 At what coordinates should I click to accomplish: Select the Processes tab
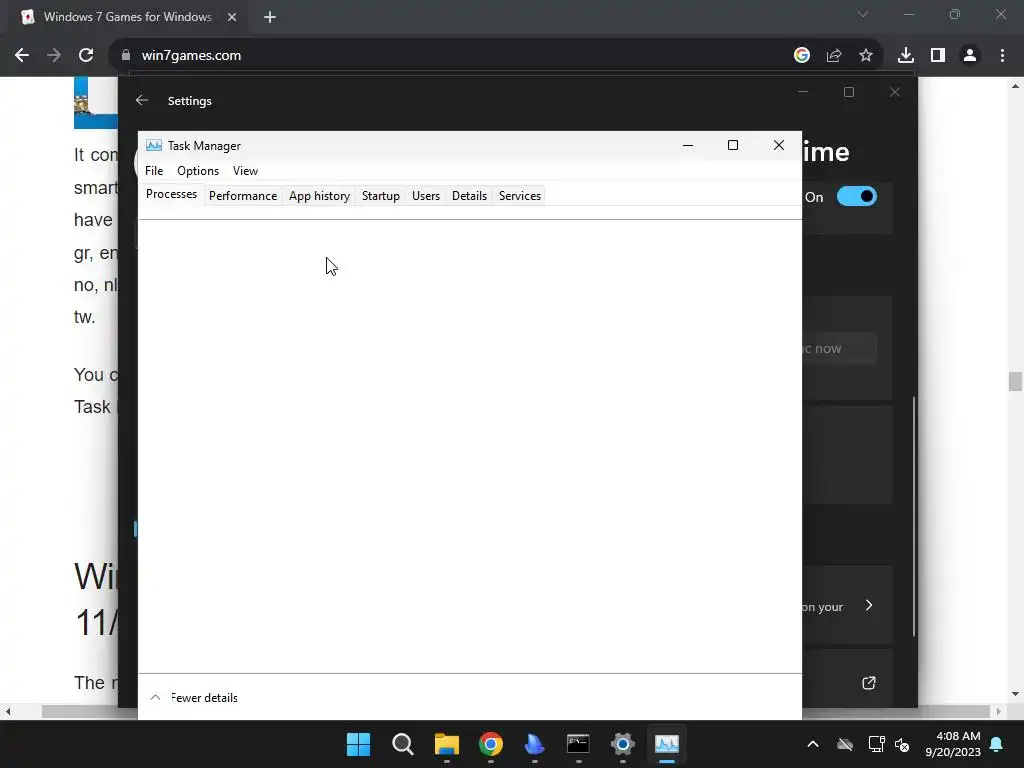point(171,194)
